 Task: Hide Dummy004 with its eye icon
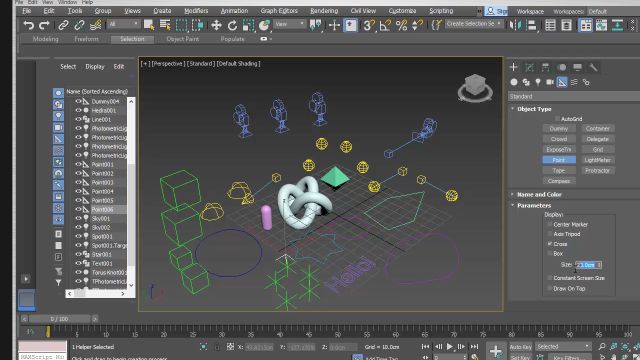[x=78, y=101]
